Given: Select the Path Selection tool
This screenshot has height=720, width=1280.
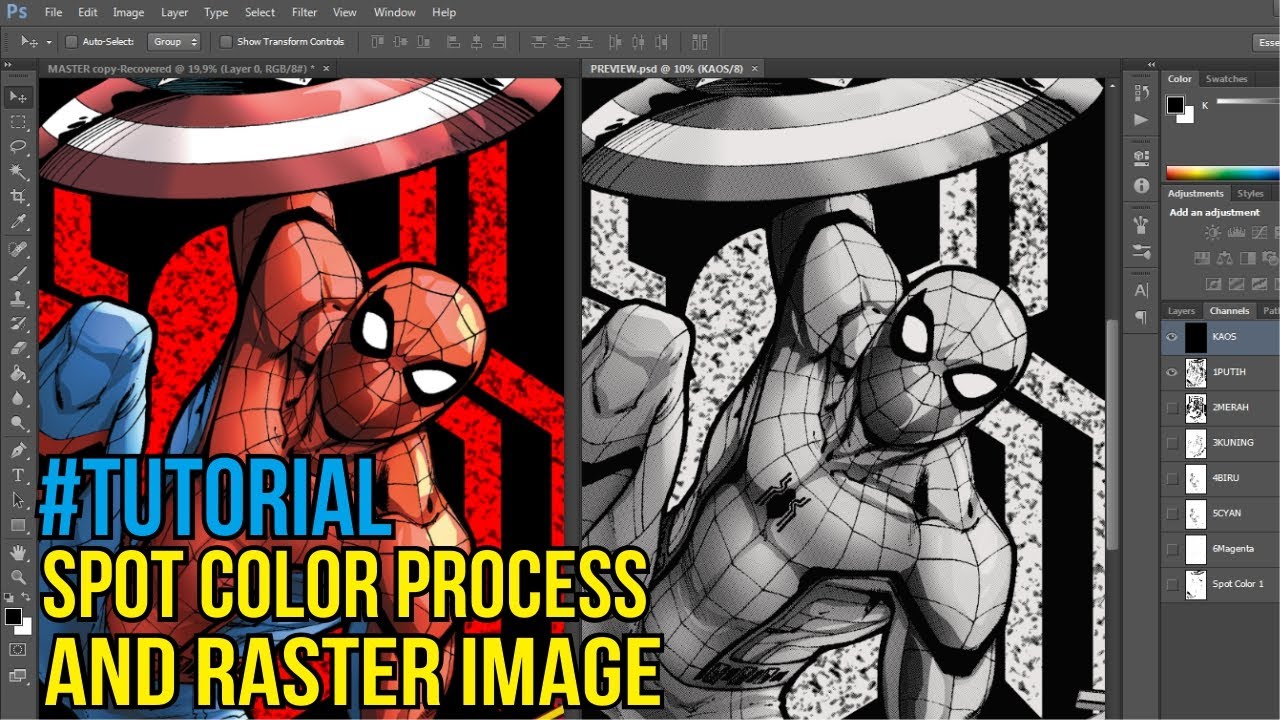Looking at the screenshot, I should [18, 500].
